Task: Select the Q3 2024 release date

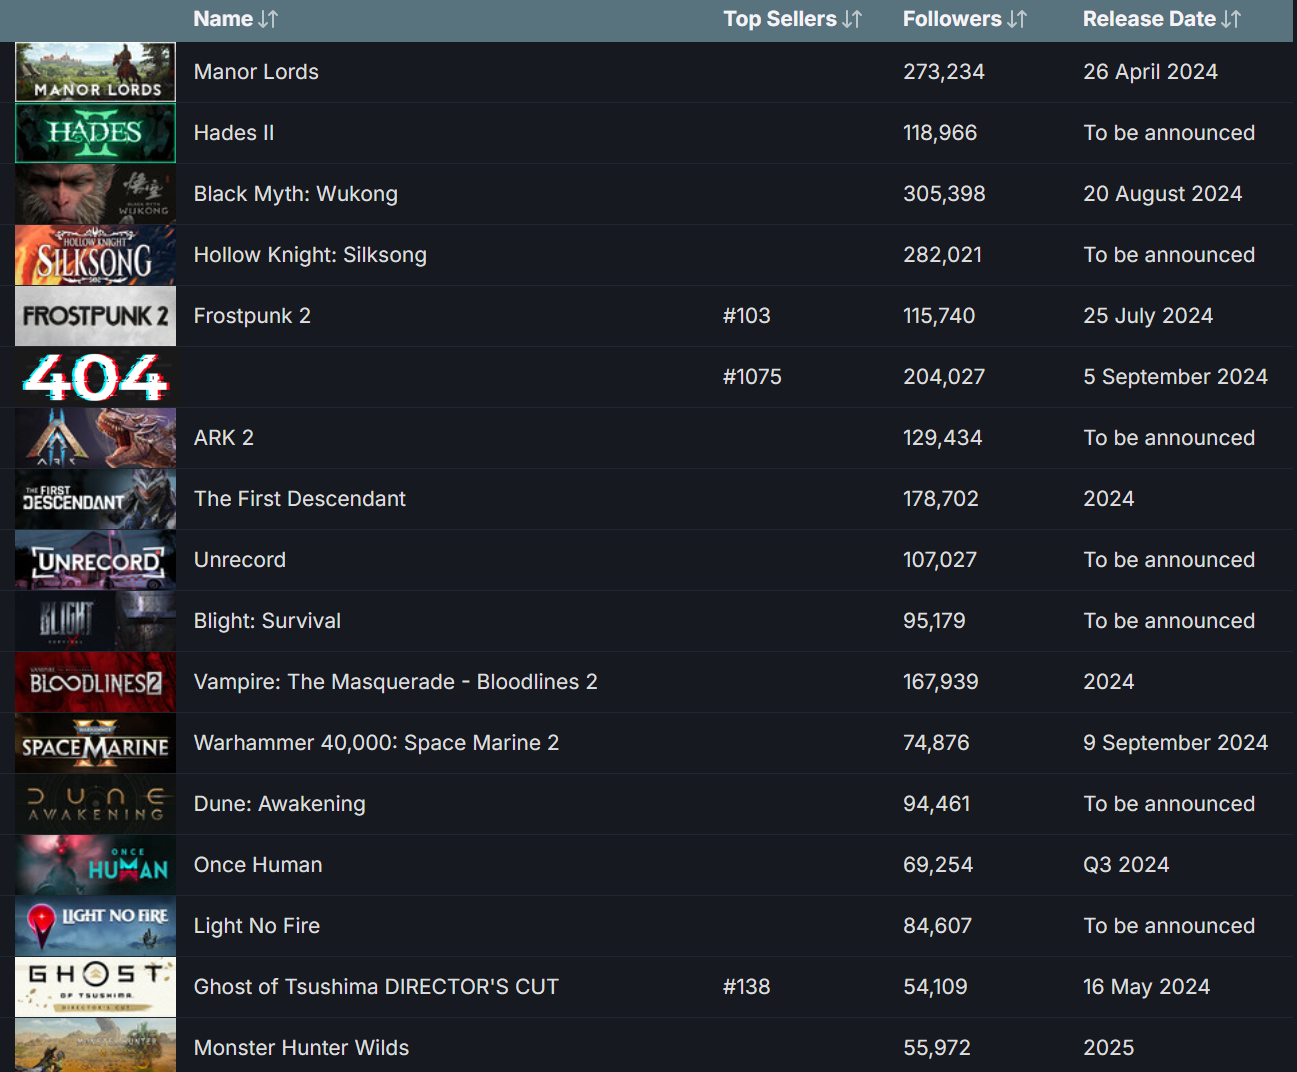Action: [x=1126, y=865]
